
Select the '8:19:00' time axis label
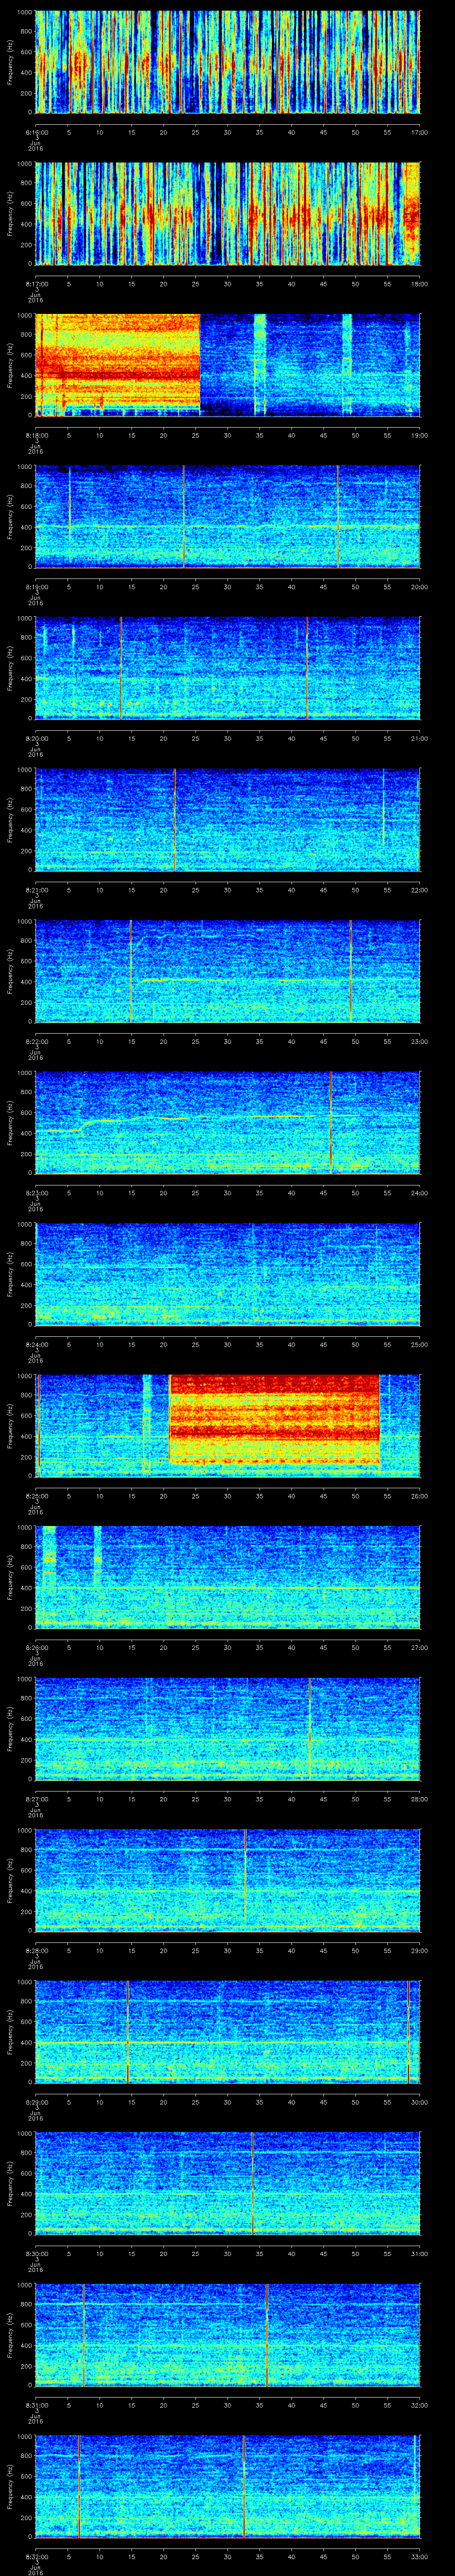point(36,587)
